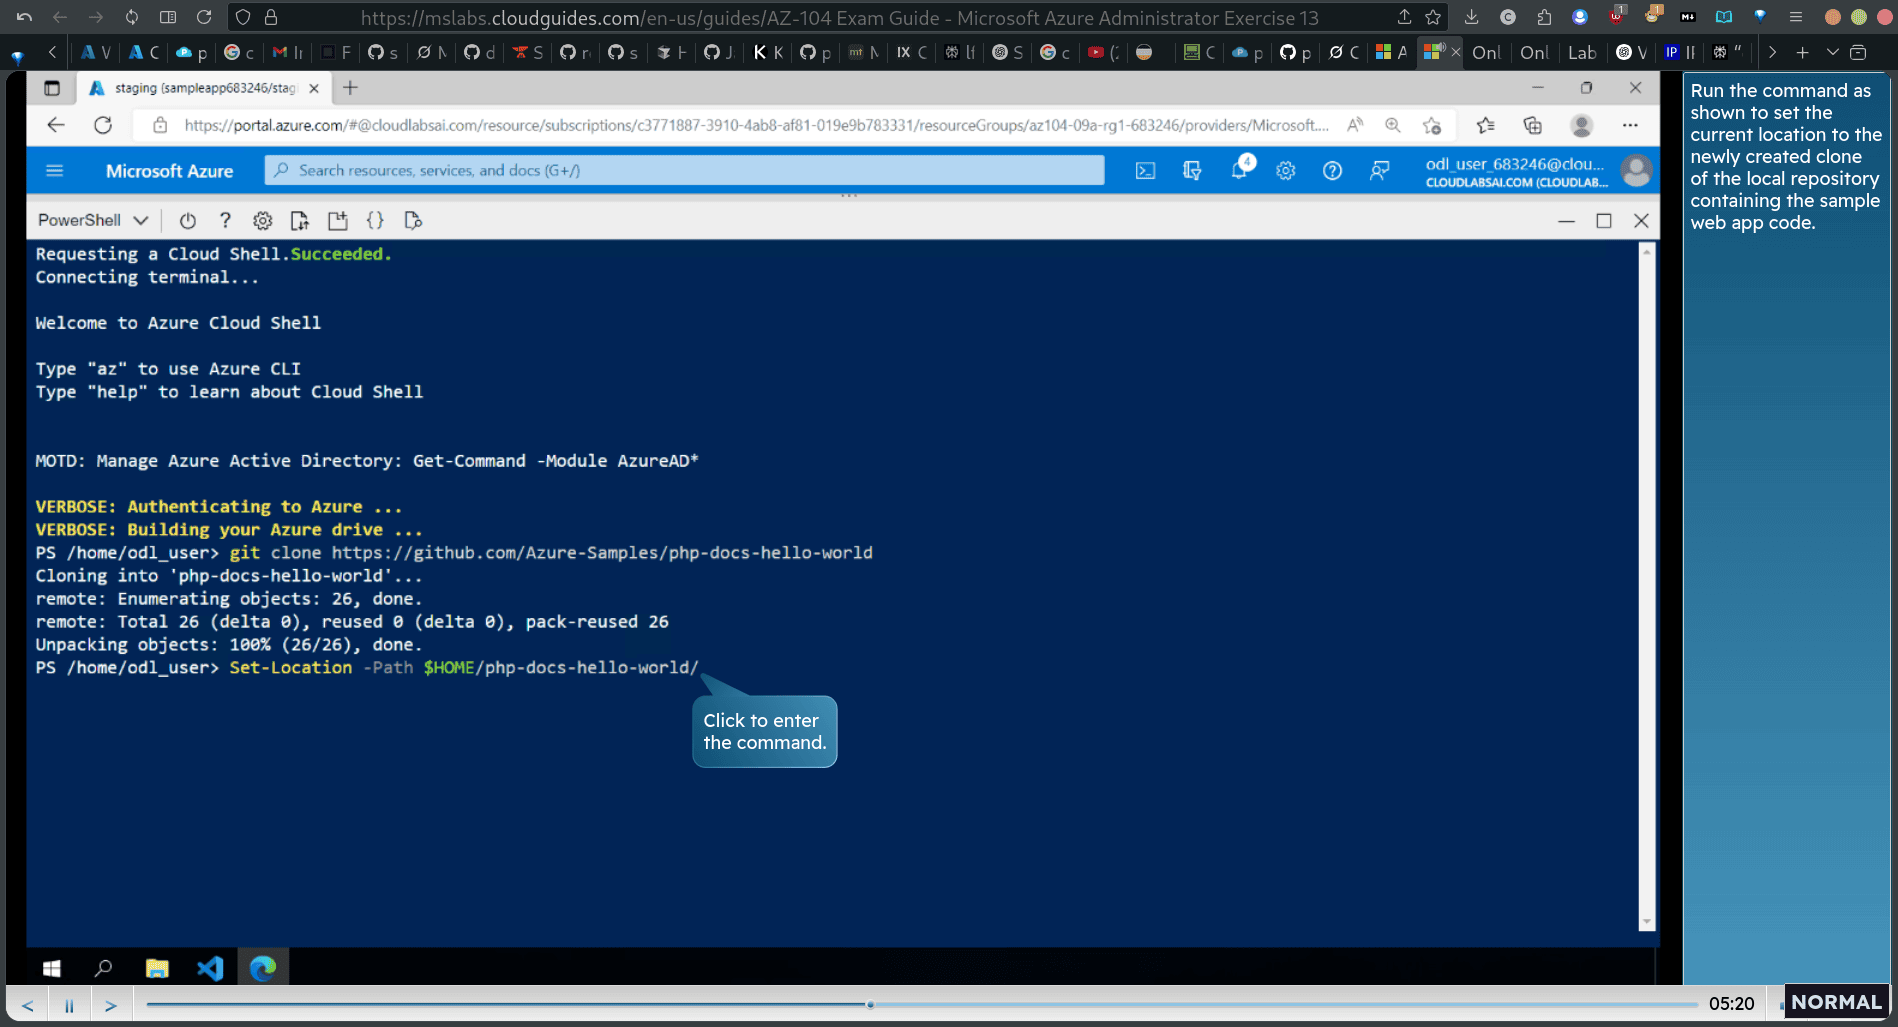Click the Microsoft Azure home link
The image size is (1898, 1027).
[169, 171]
